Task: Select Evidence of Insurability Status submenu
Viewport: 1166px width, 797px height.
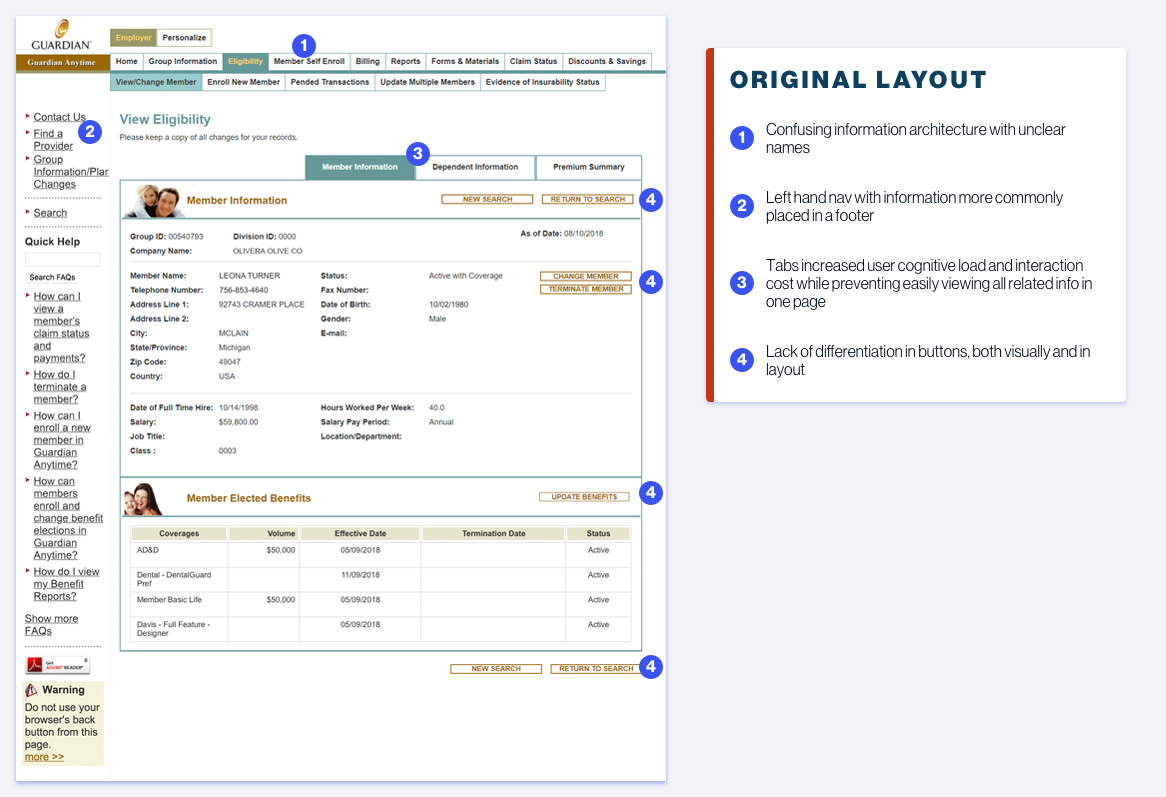Action: point(542,83)
